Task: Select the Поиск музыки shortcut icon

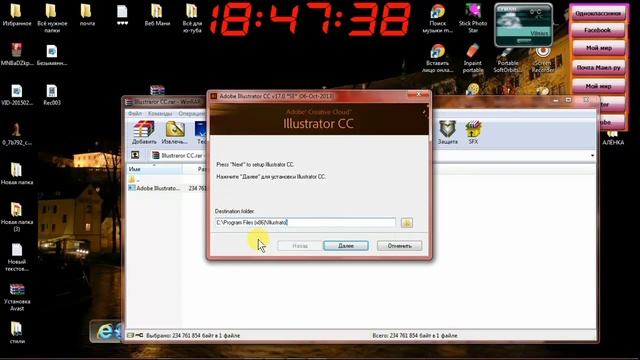Action: coord(438,18)
